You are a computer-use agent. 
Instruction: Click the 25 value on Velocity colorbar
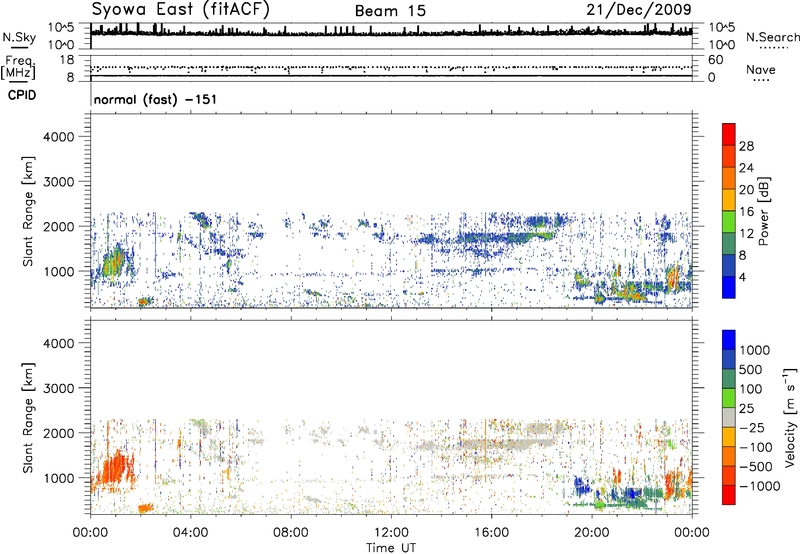[746, 409]
